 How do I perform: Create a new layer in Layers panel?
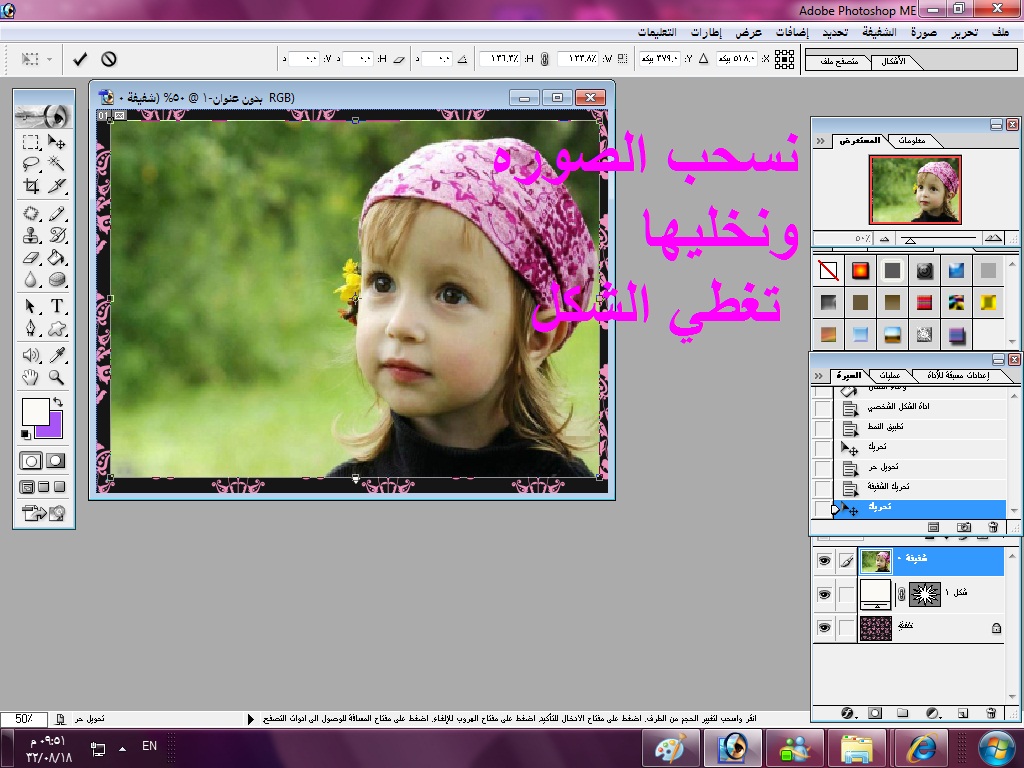point(962,713)
